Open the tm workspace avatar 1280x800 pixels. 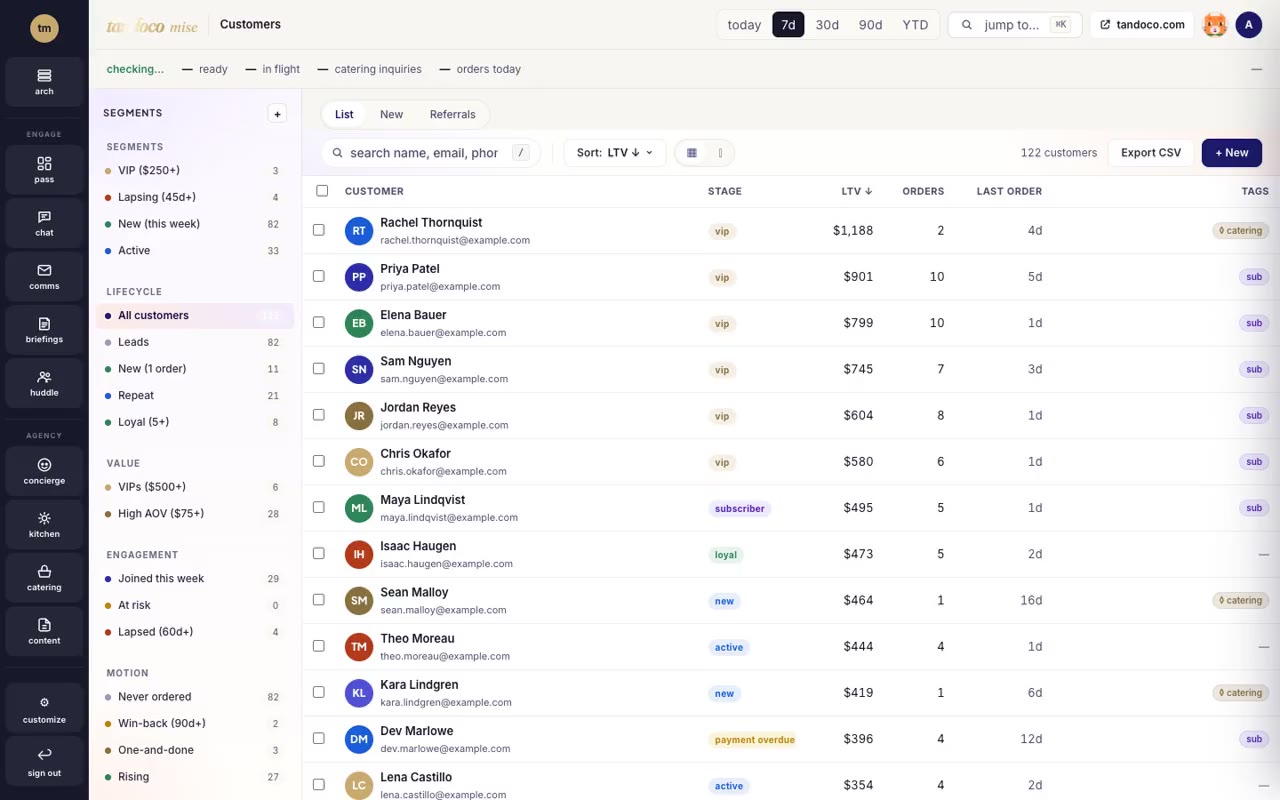click(44, 28)
